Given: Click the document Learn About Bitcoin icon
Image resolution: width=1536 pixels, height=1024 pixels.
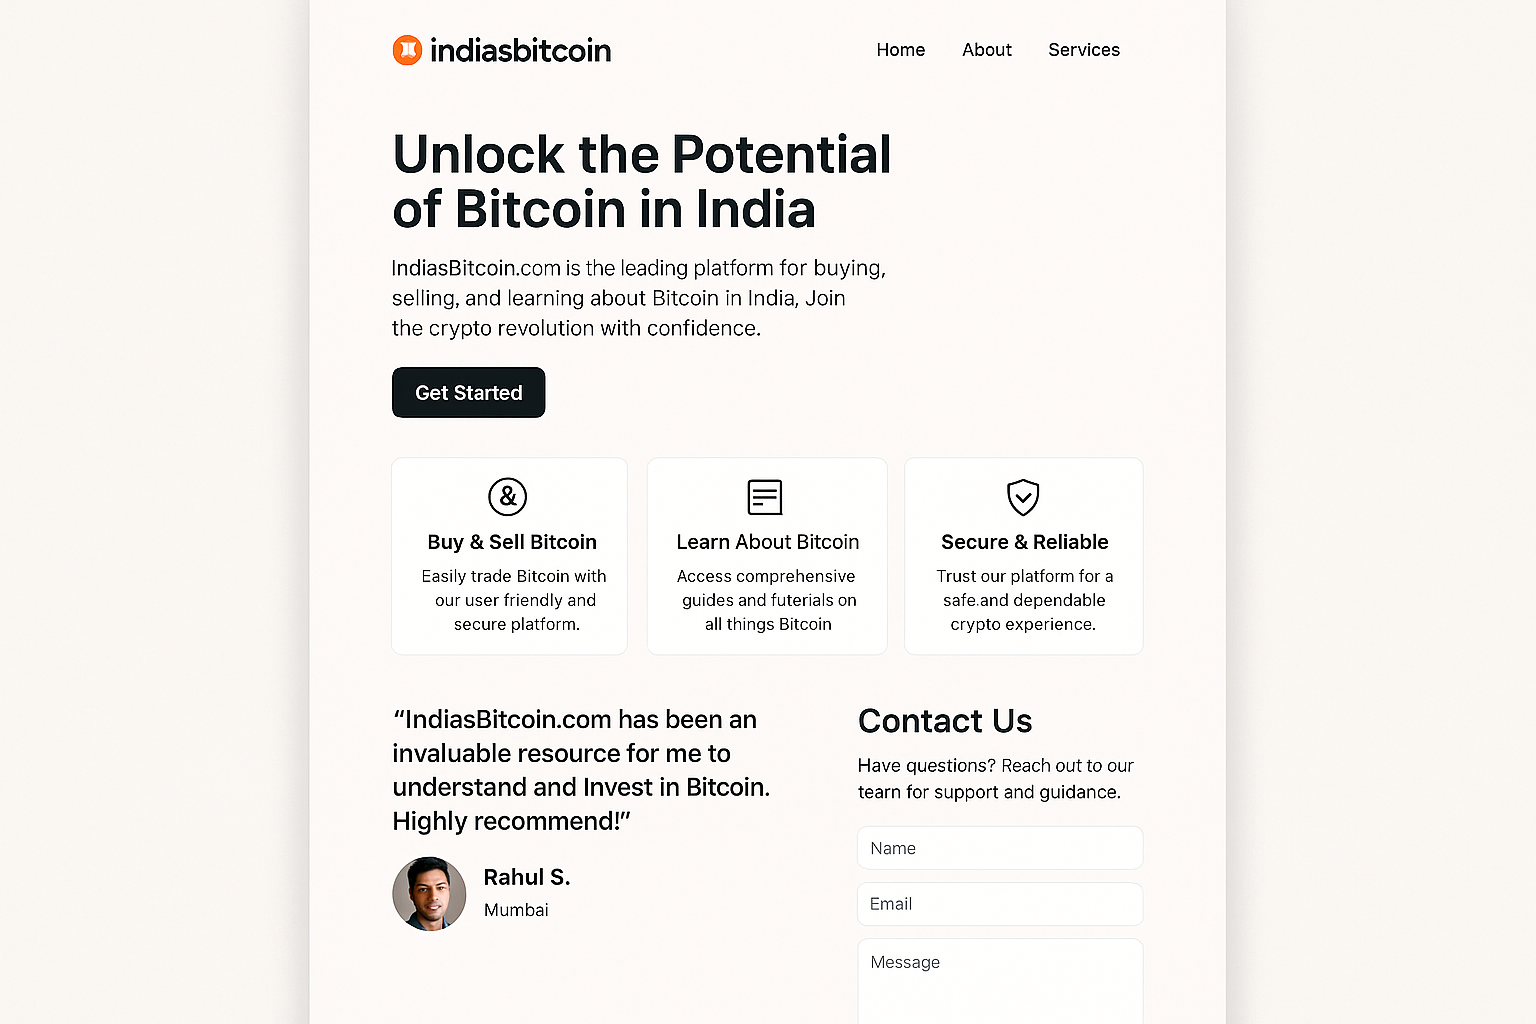Looking at the screenshot, I should (x=765, y=497).
